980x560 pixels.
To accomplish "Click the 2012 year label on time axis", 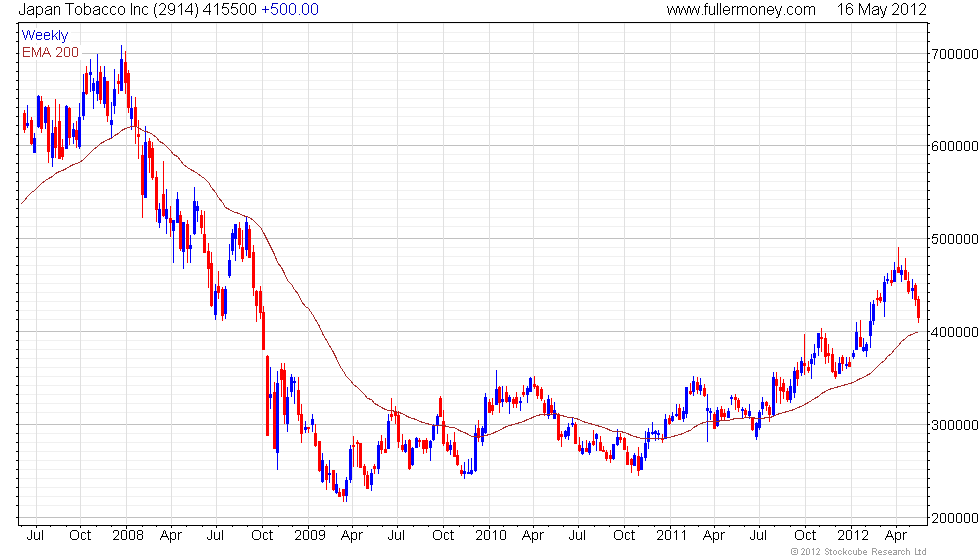I will [x=853, y=535].
